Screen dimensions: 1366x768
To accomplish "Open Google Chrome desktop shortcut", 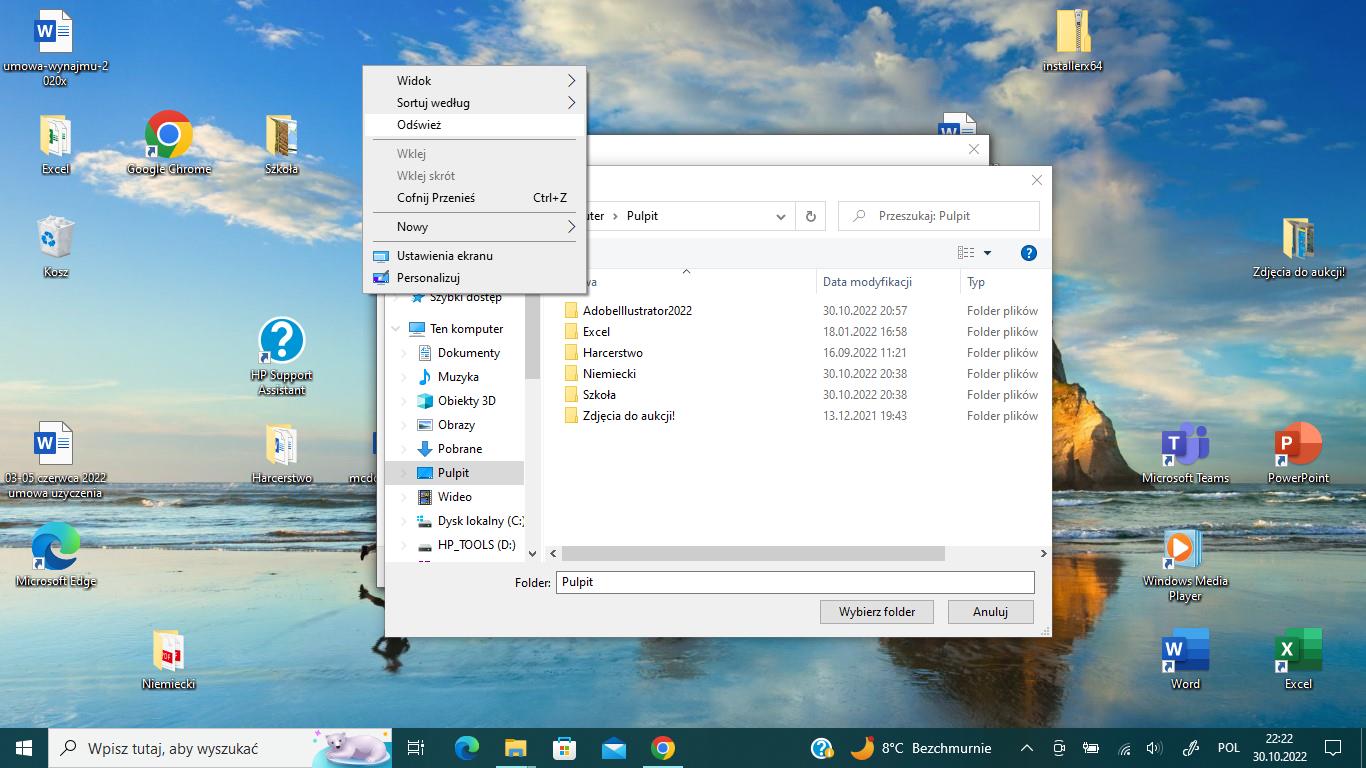I will 168,136.
